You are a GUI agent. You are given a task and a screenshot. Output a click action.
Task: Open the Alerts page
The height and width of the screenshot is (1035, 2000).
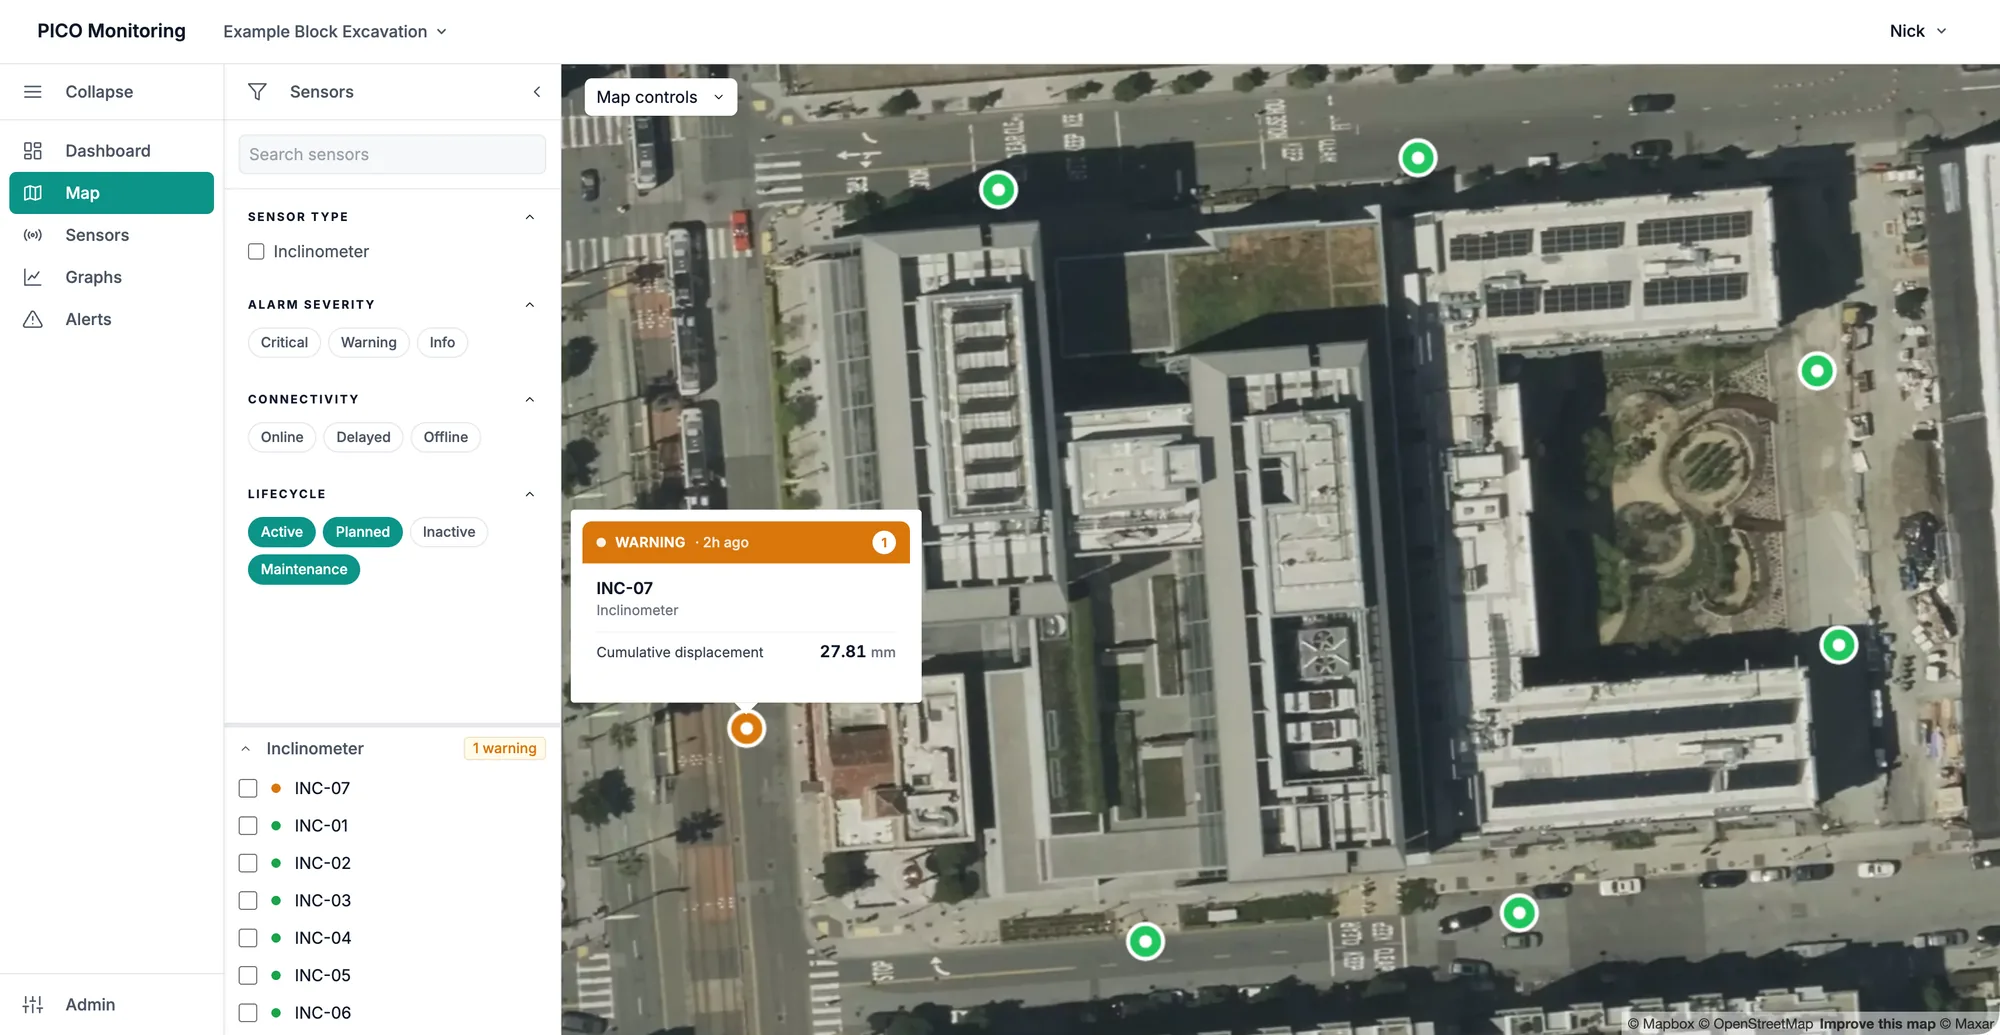[x=111, y=319]
